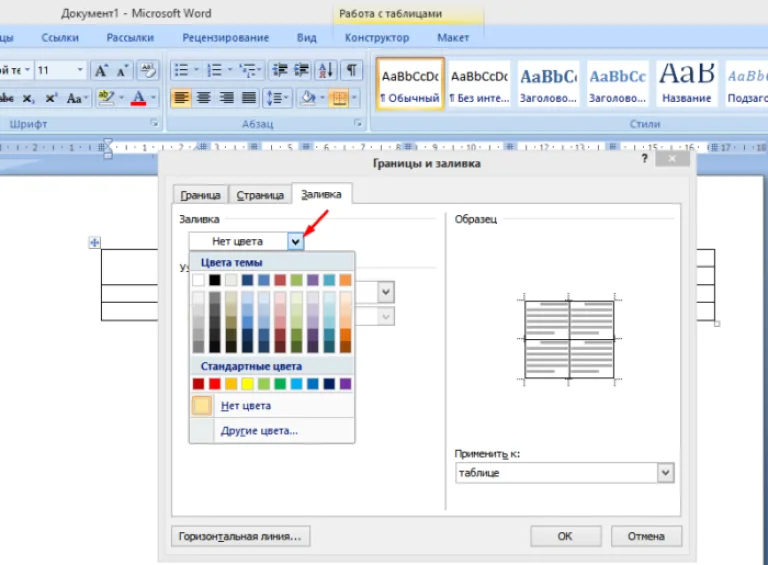Switch to the Граница tab
Viewport: 768px width, 565px height.
[x=200, y=195]
